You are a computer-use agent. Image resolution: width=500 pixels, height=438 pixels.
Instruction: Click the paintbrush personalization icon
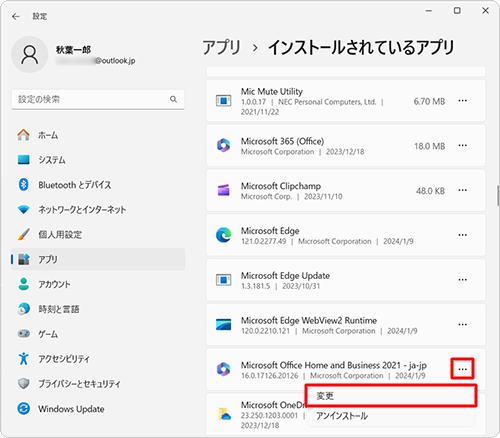(x=23, y=234)
